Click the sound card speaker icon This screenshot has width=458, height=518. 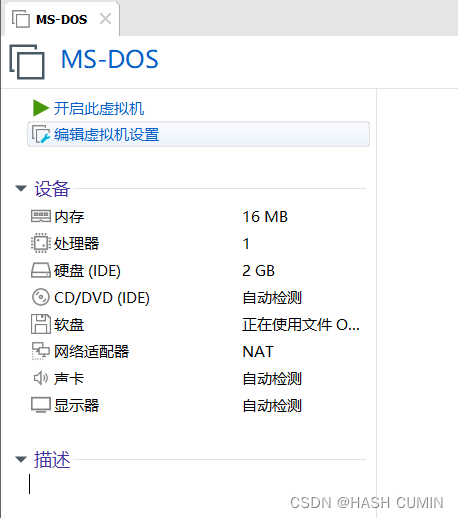pos(41,378)
